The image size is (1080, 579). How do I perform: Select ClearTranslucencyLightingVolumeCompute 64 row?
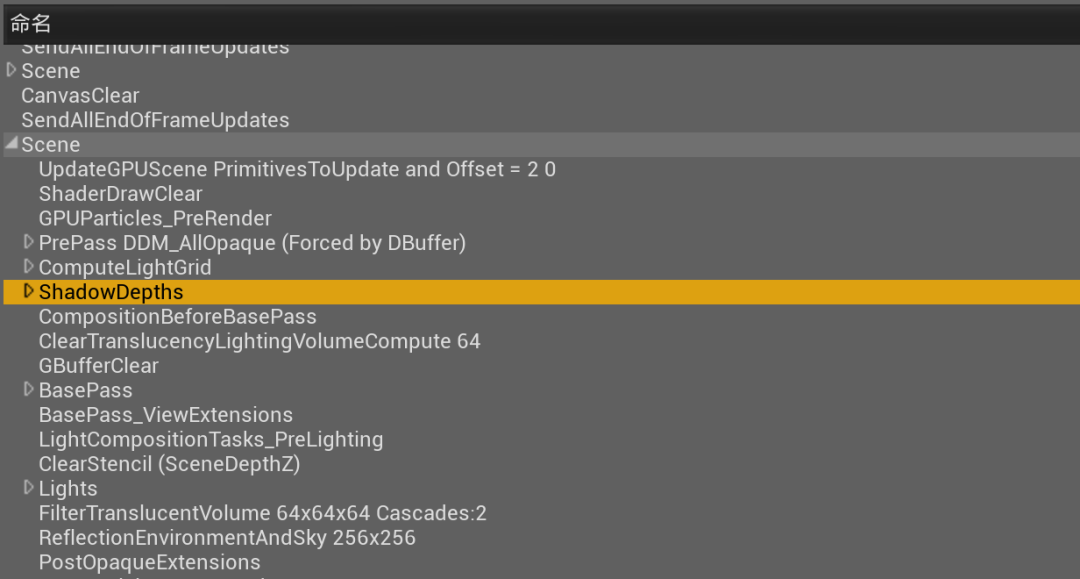click(x=259, y=341)
